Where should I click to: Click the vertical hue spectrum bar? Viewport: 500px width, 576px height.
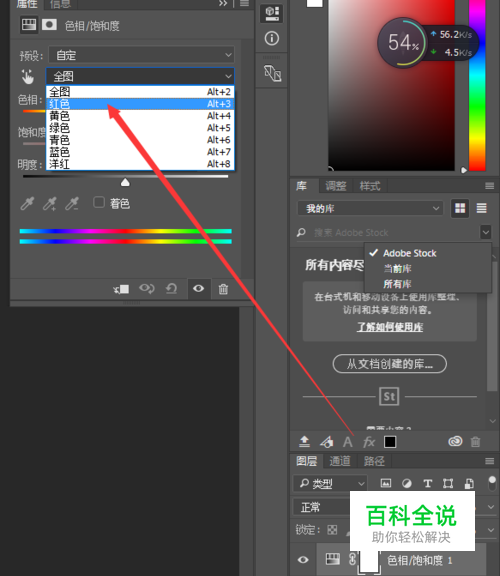coord(477,85)
